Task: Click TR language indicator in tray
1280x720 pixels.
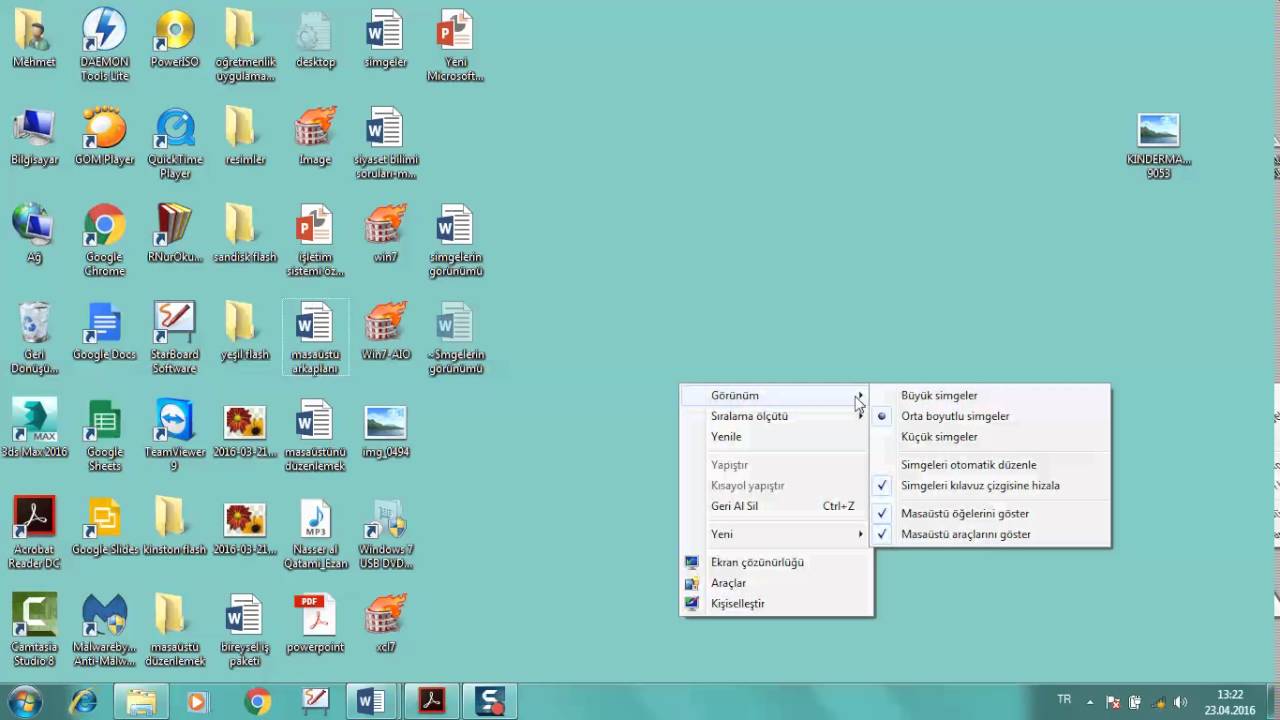Action: point(1064,698)
